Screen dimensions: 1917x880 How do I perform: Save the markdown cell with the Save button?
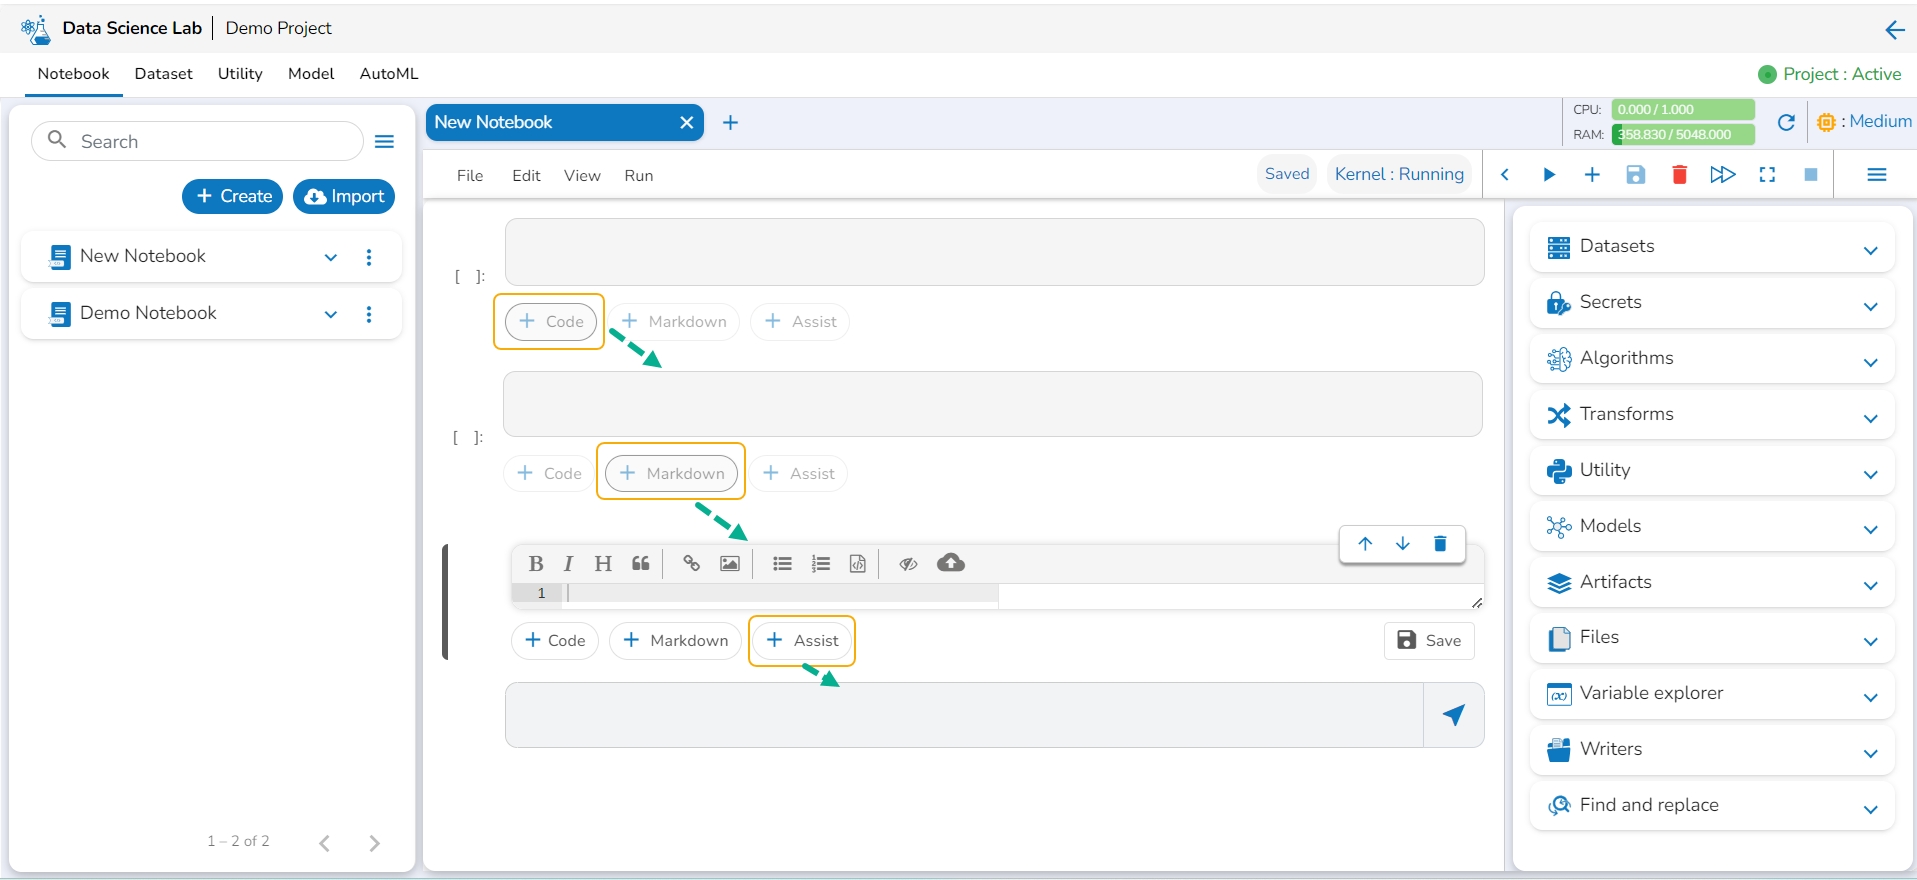coord(1429,641)
